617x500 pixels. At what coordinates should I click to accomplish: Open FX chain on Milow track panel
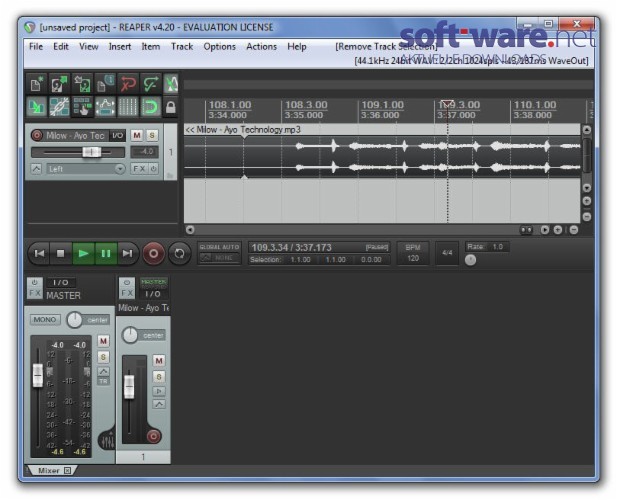point(139,169)
